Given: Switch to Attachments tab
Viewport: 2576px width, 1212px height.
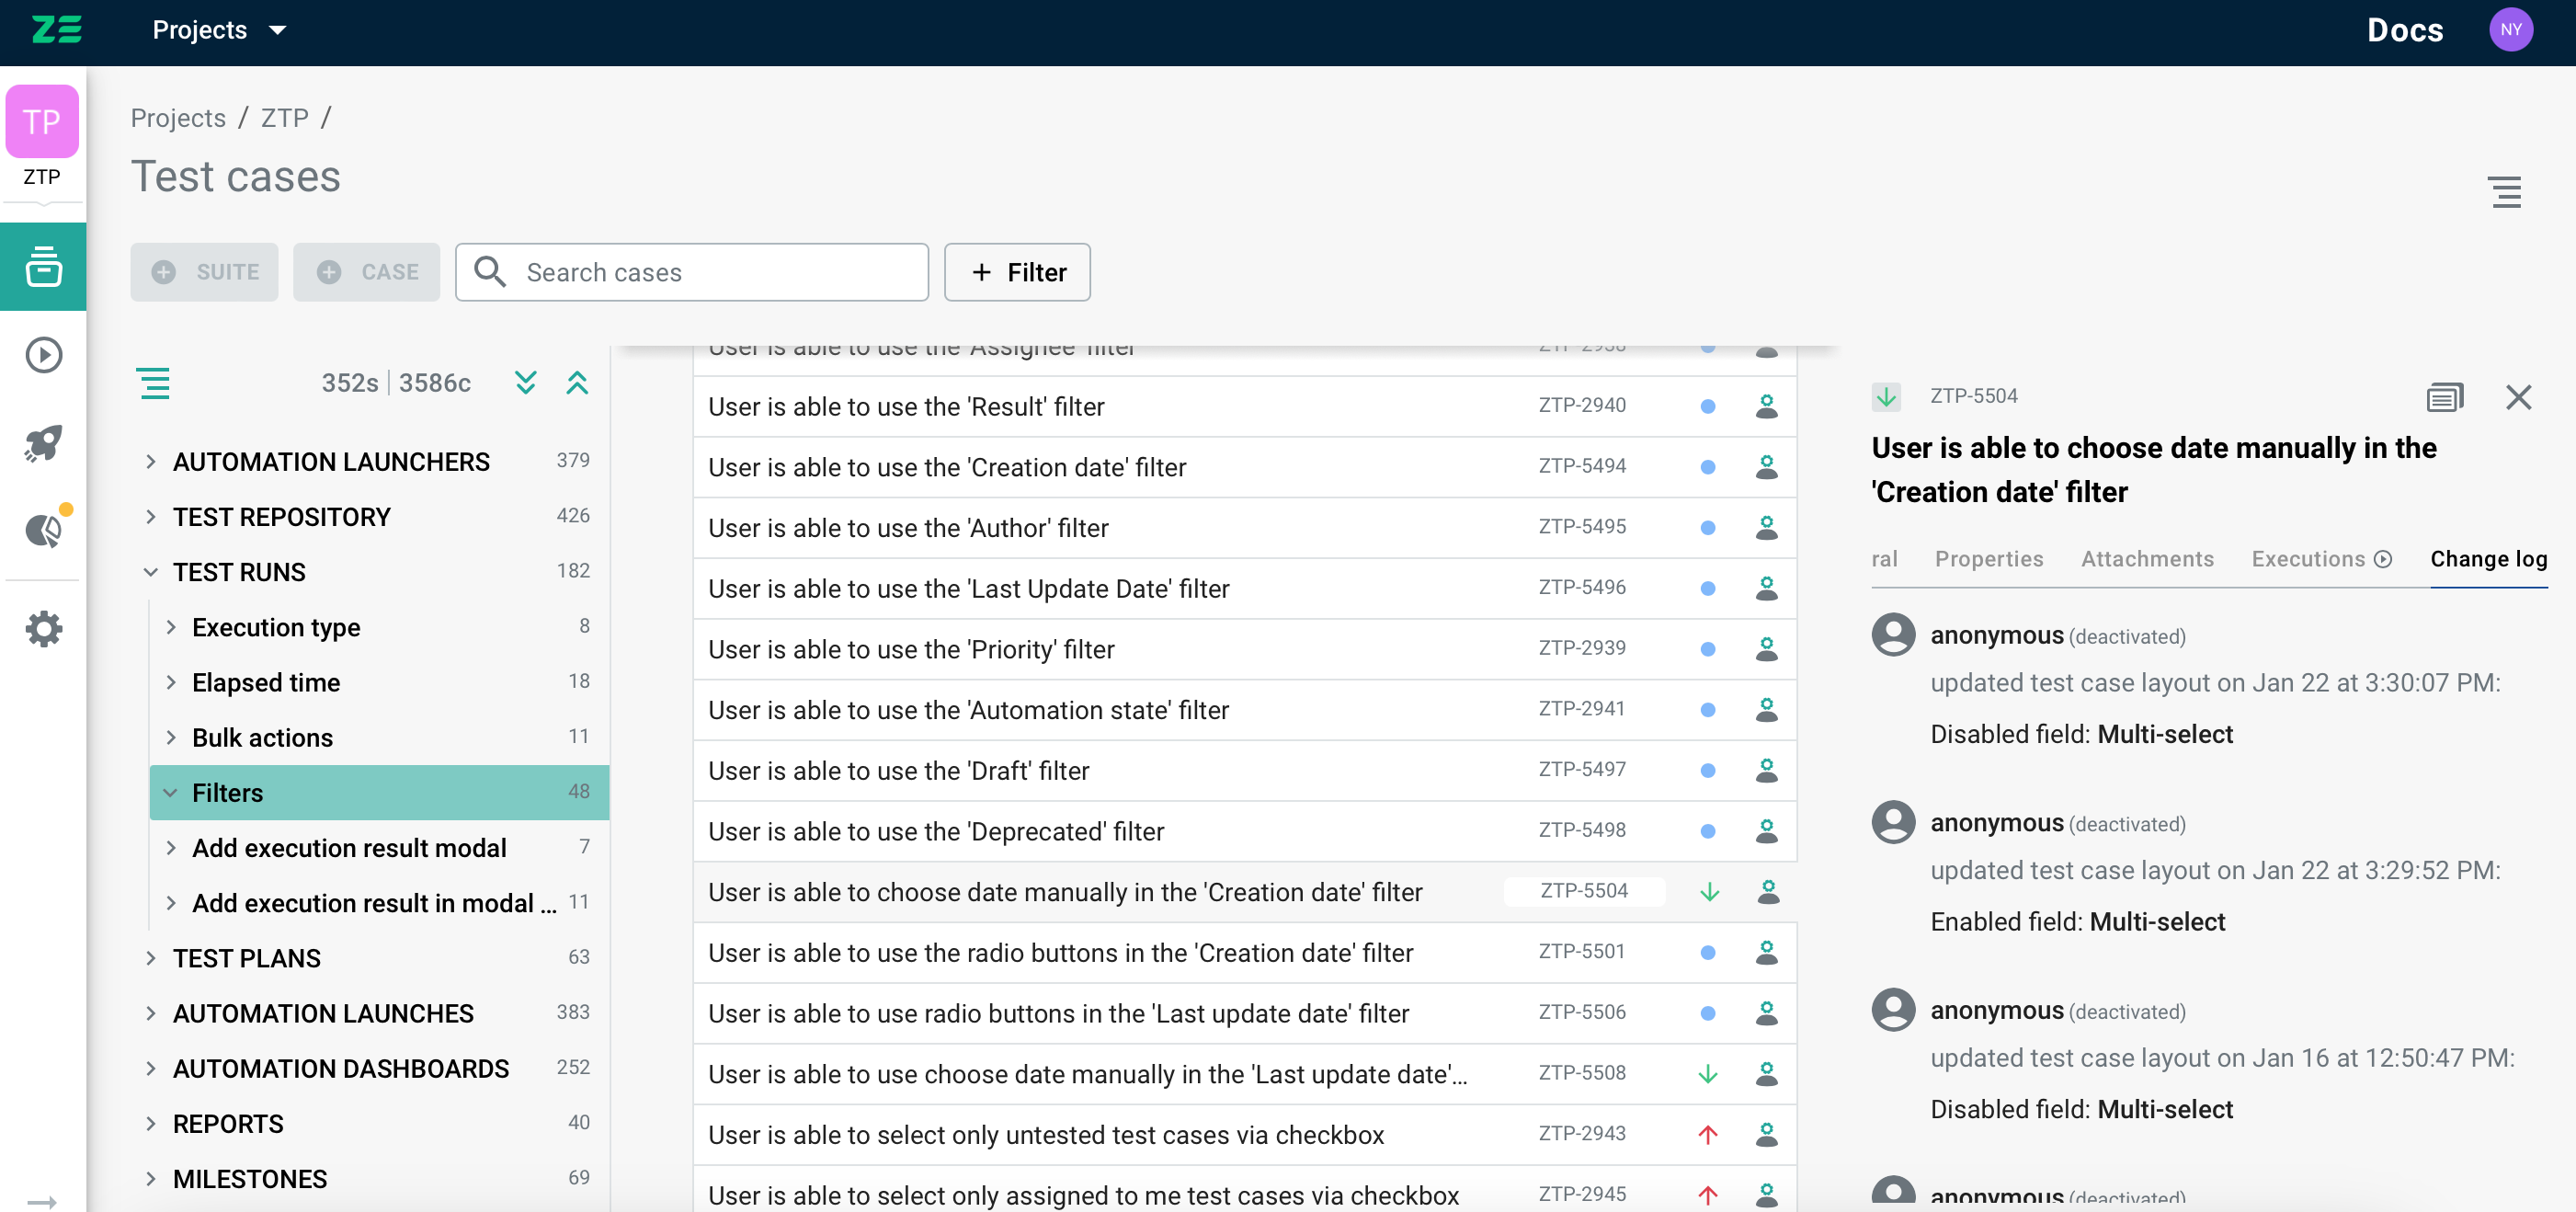Looking at the screenshot, I should (x=2147, y=558).
